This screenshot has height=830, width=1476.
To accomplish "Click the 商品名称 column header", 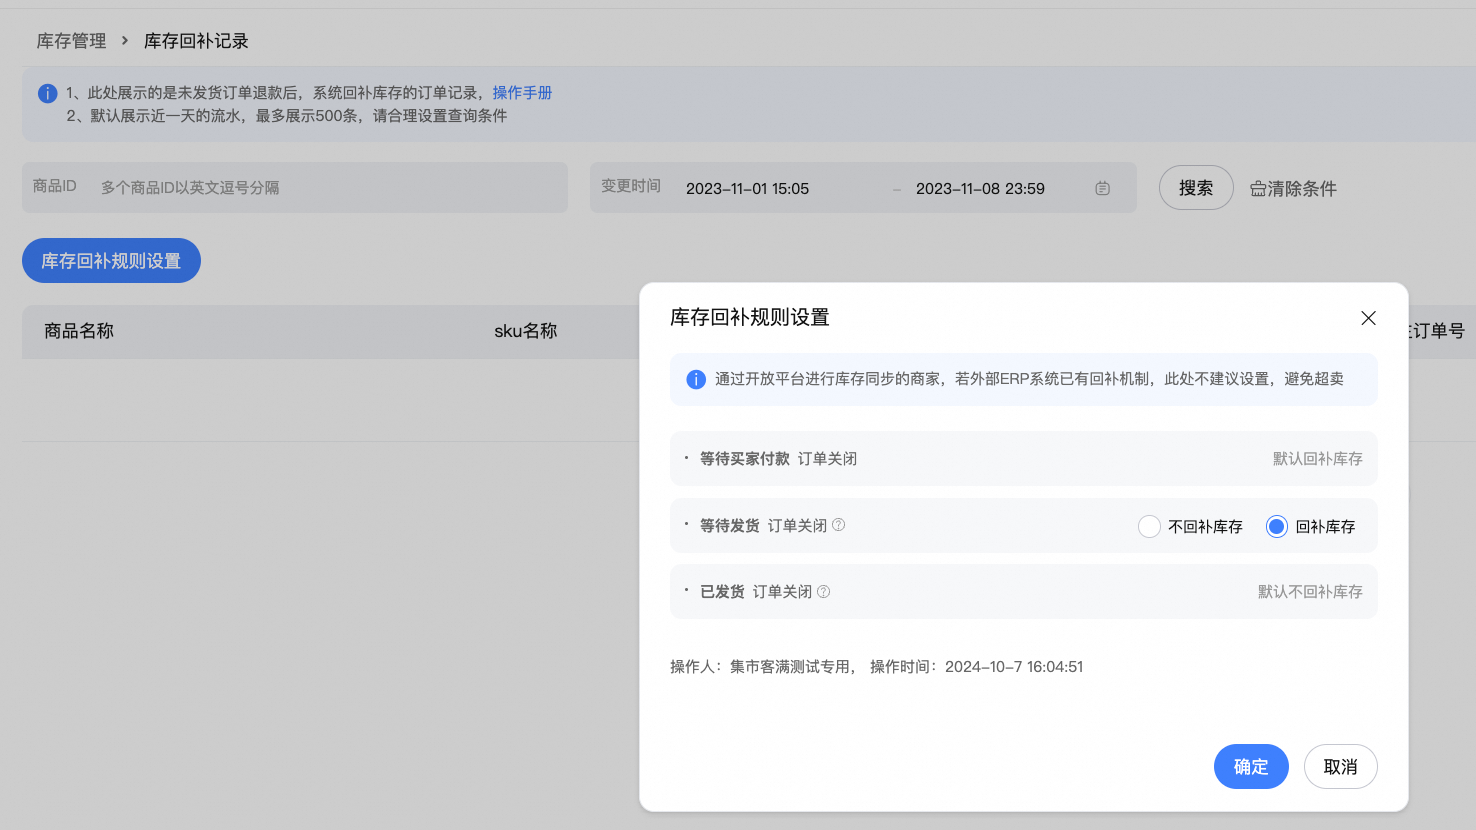I will point(79,331).
